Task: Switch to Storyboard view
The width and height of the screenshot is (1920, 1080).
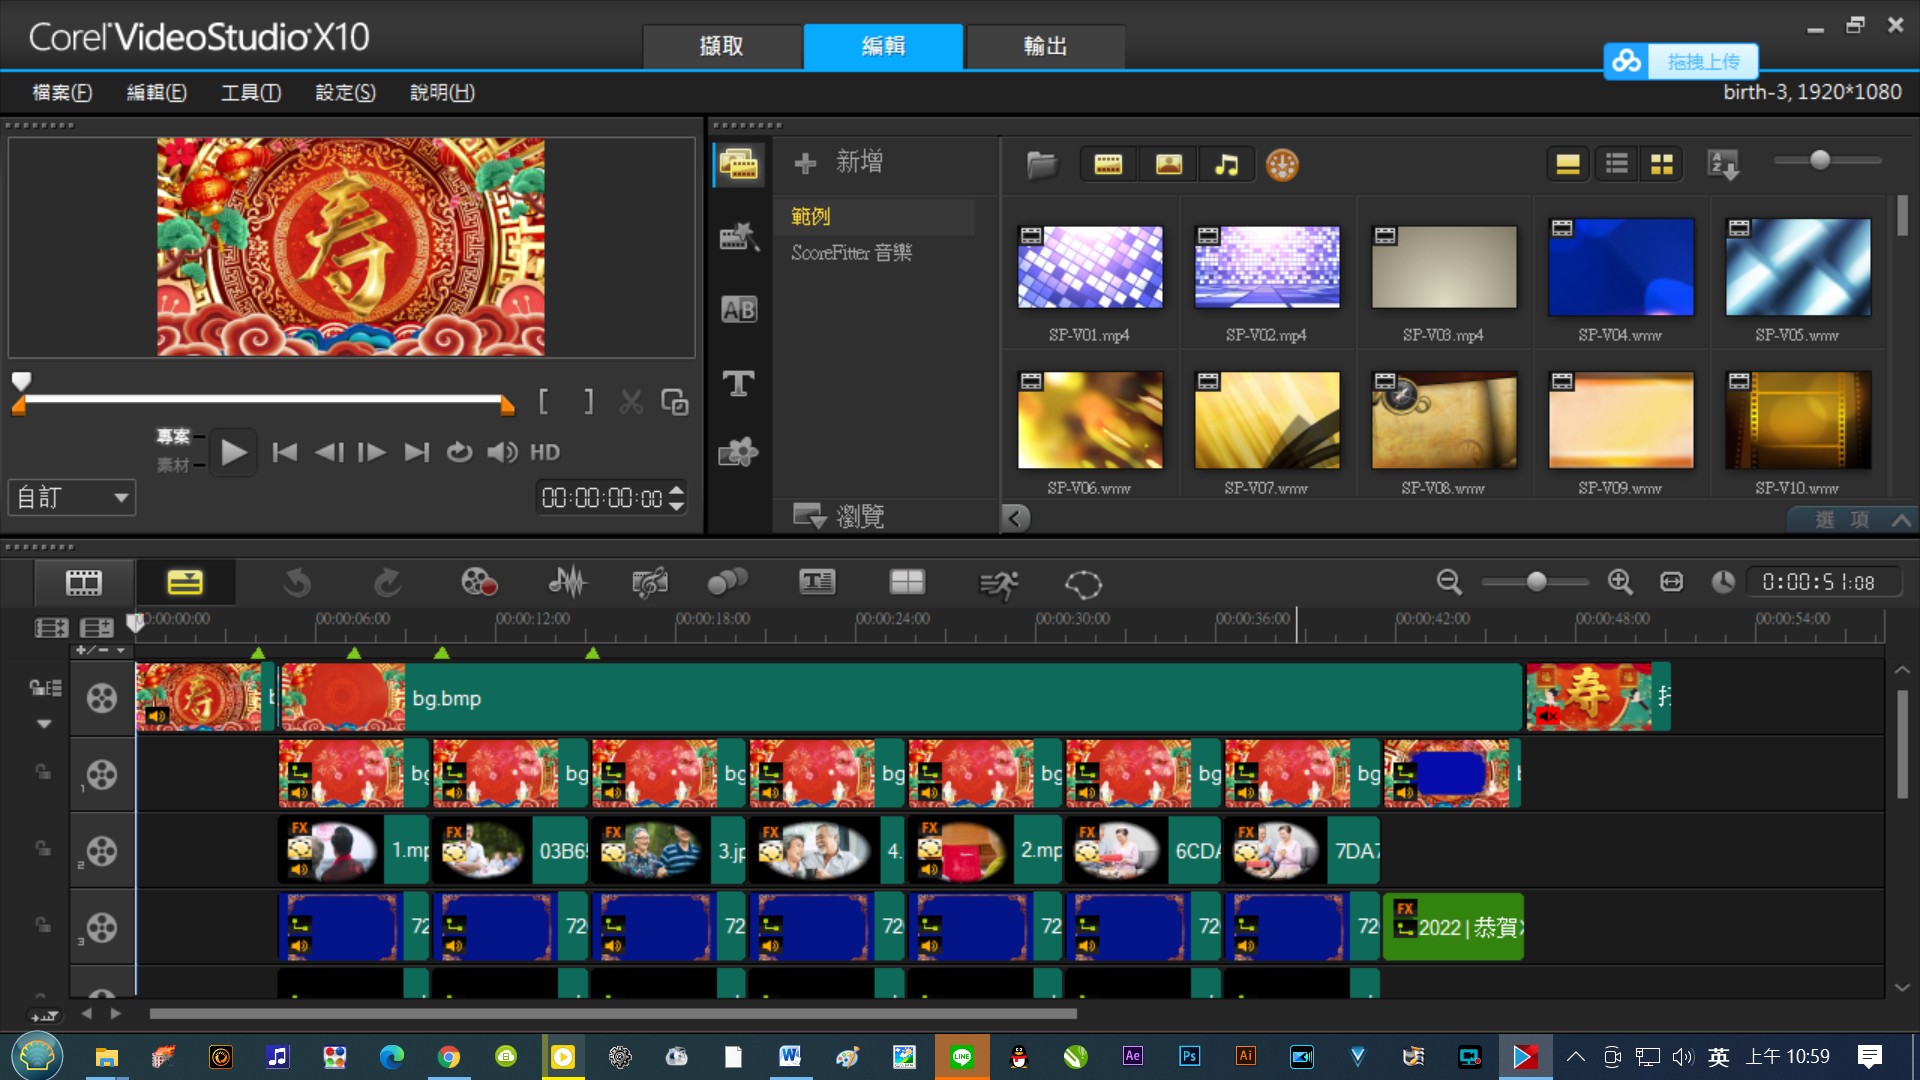Action: tap(84, 583)
